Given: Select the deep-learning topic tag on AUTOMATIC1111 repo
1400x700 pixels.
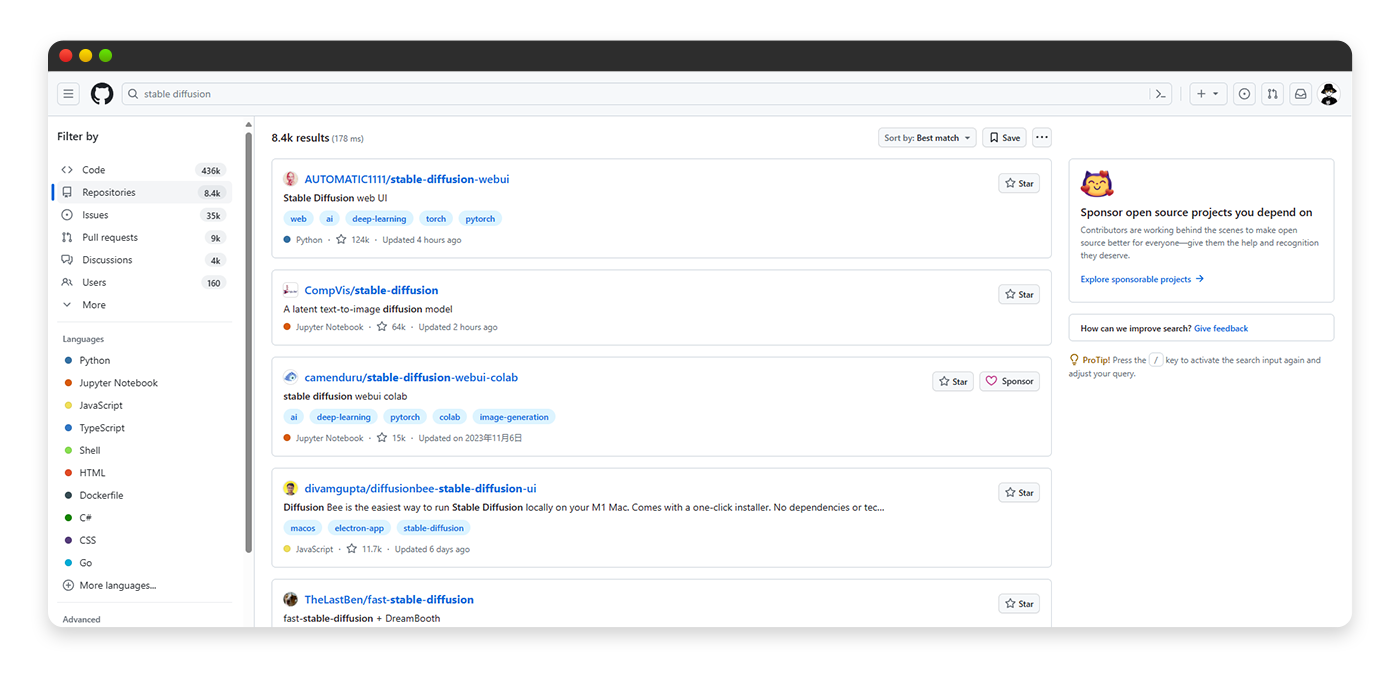Looking at the screenshot, I should [x=378, y=218].
